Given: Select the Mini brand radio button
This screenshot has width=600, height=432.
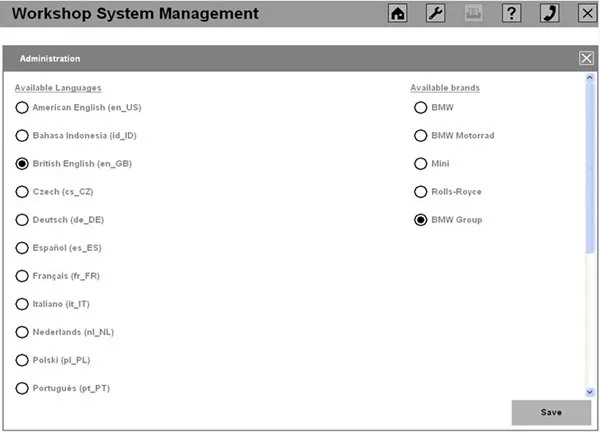Looking at the screenshot, I should click(x=421, y=163).
